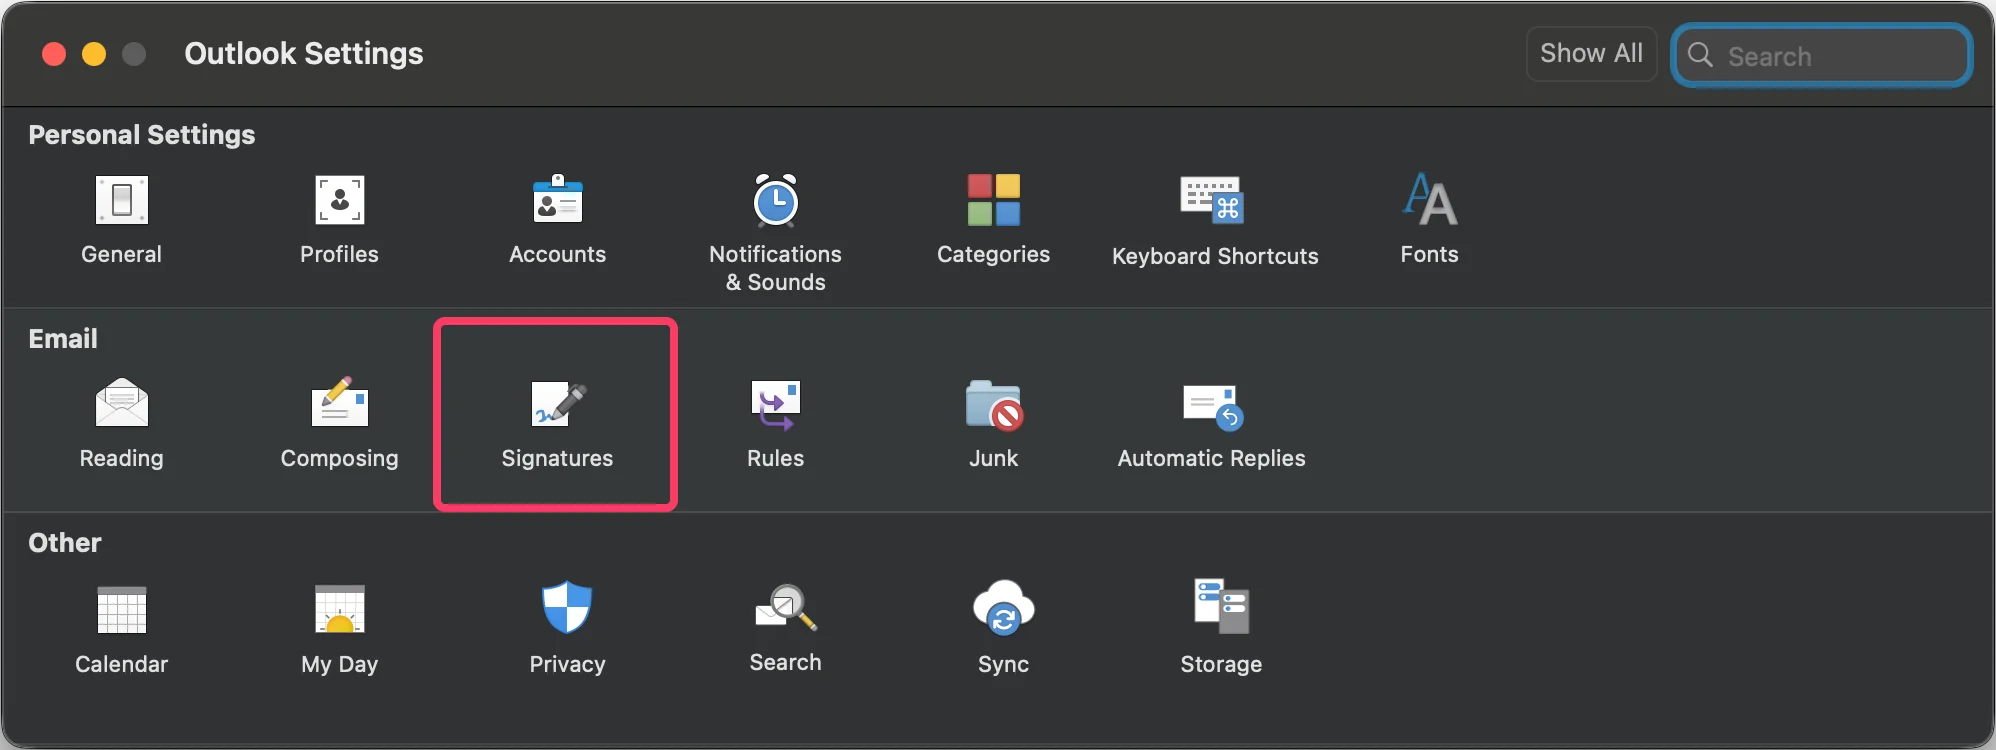1996x750 pixels.
Task: Open the Storage settings
Action: click(1221, 629)
